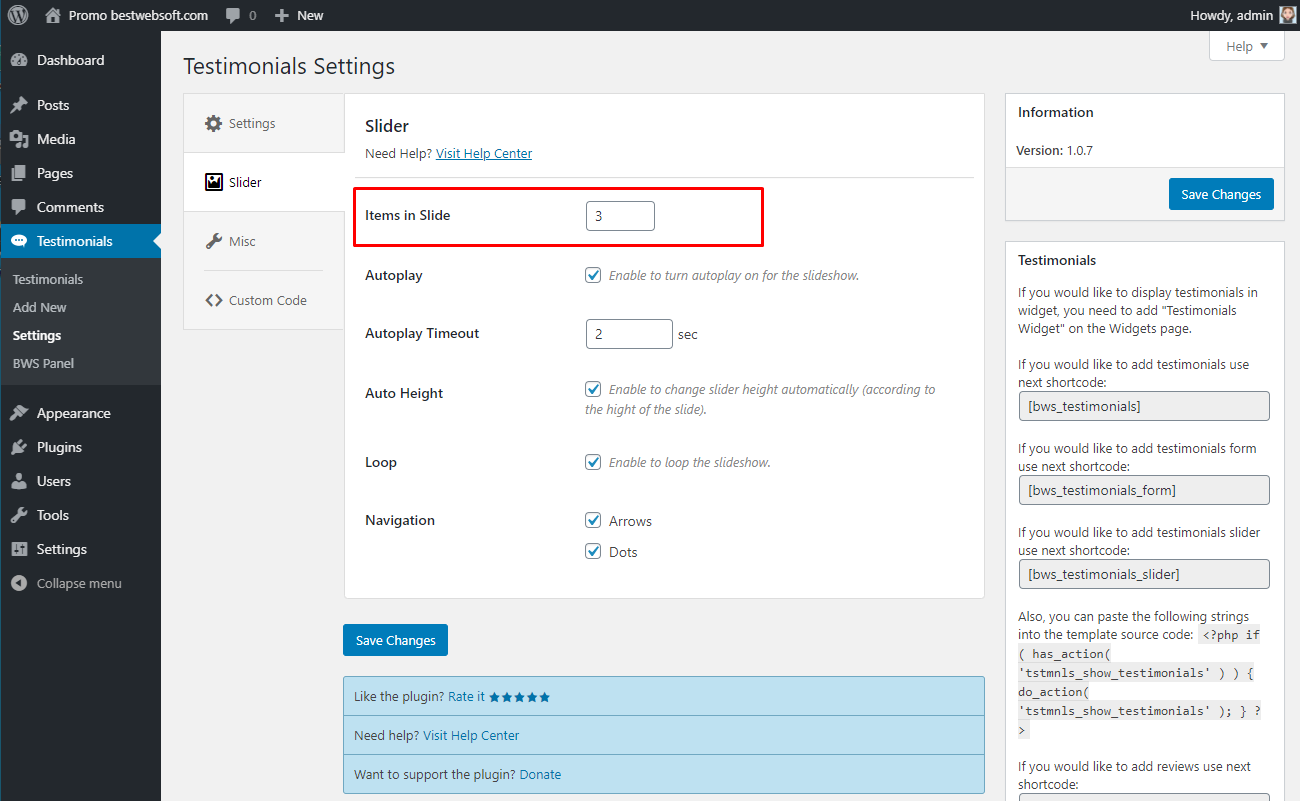1300x801 pixels.
Task: Click the Items in Slide number field
Action: click(x=620, y=216)
